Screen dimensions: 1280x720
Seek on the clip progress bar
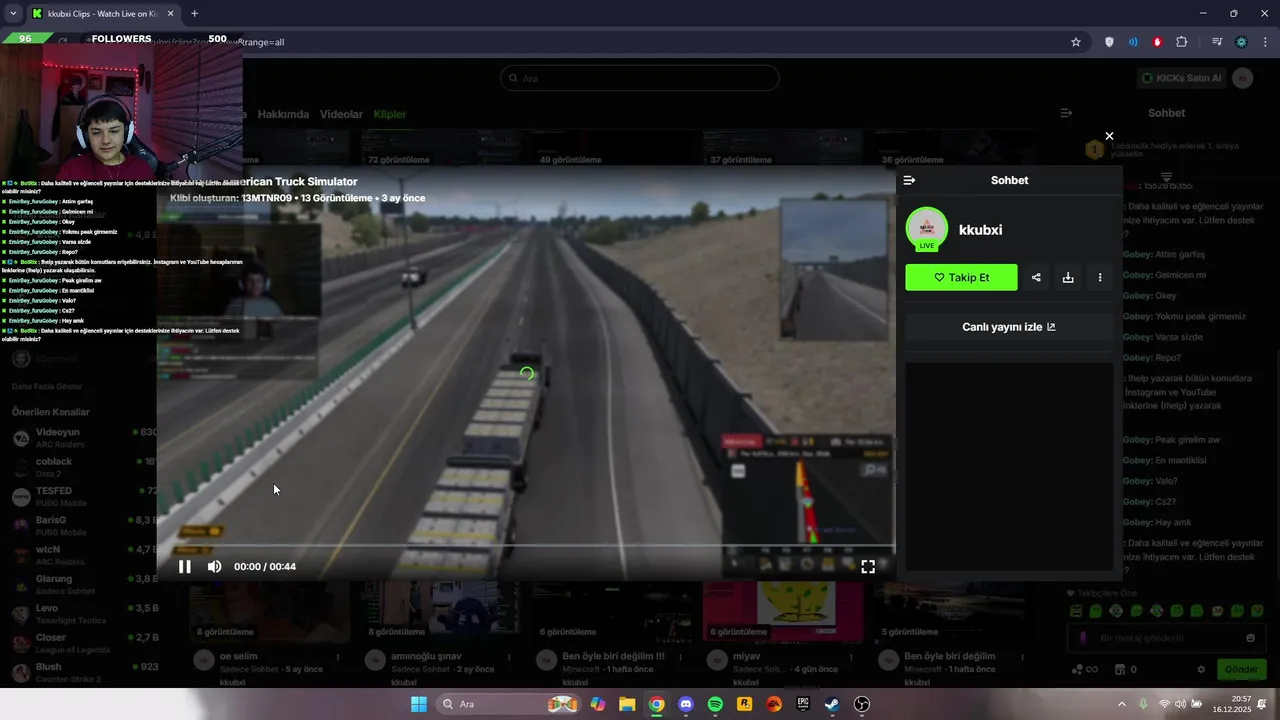click(x=526, y=546)
